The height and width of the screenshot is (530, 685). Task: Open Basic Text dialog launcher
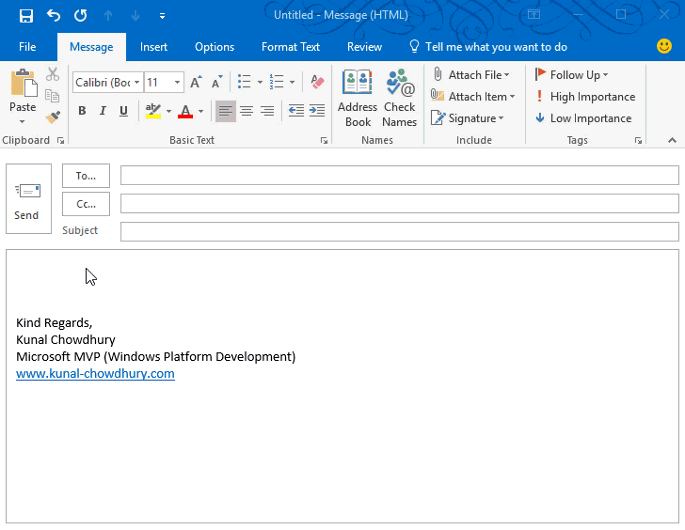324,140
